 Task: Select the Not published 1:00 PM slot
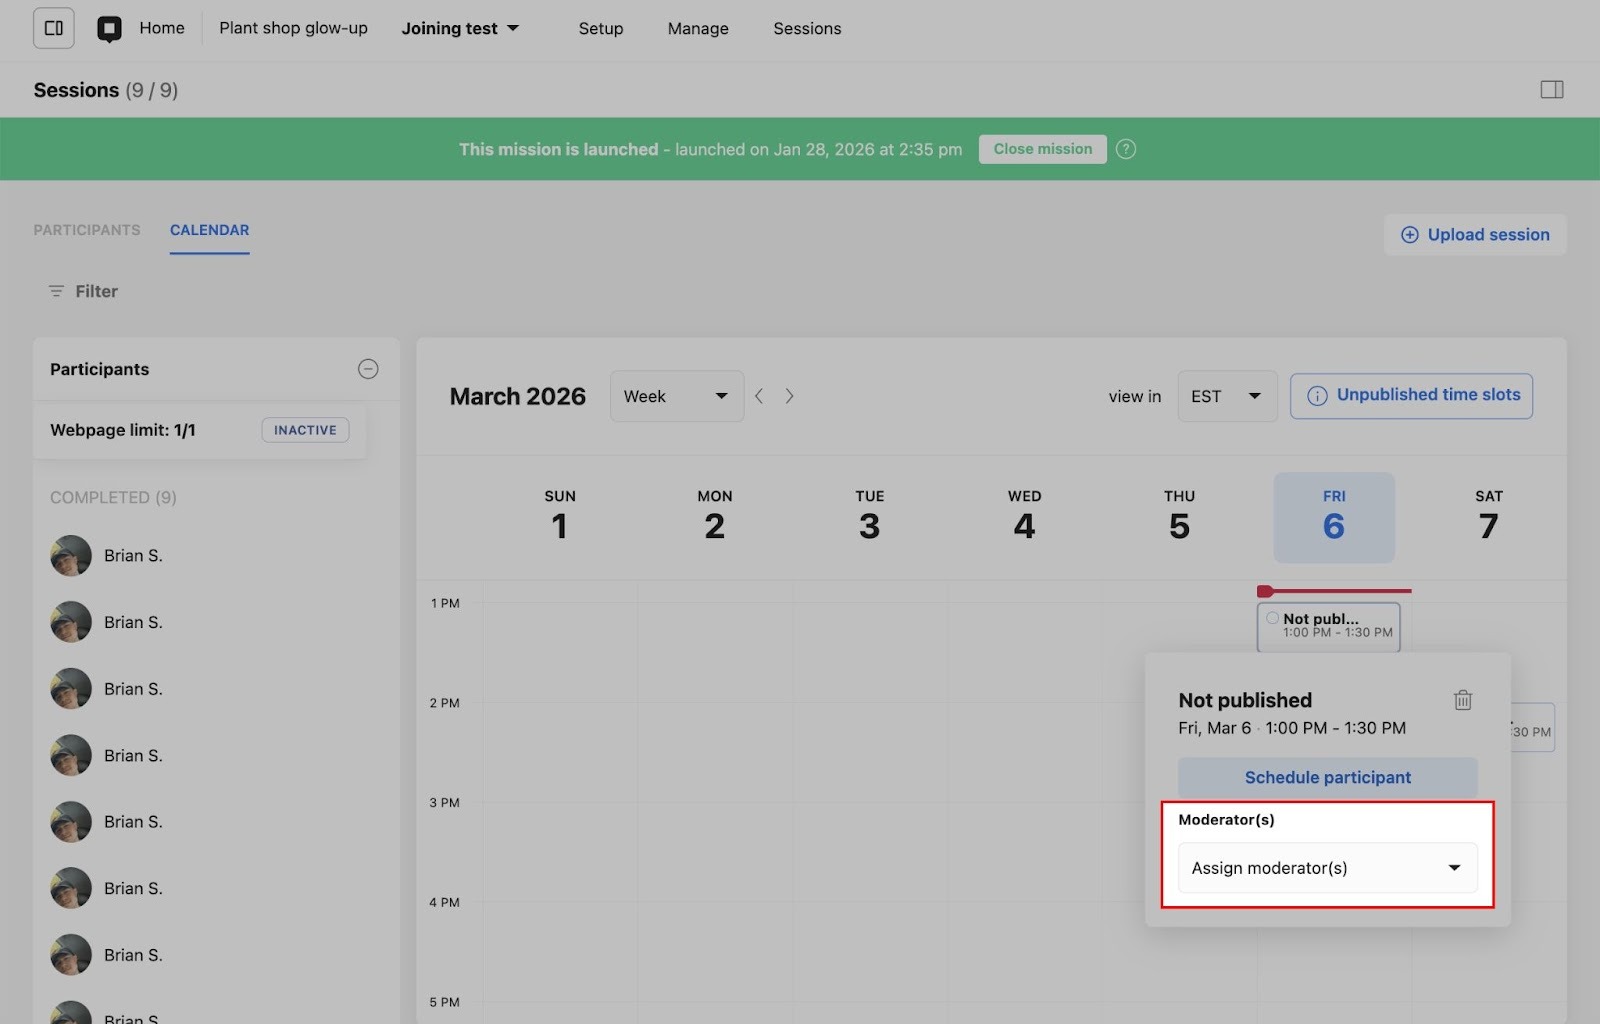click(1328, 626)
